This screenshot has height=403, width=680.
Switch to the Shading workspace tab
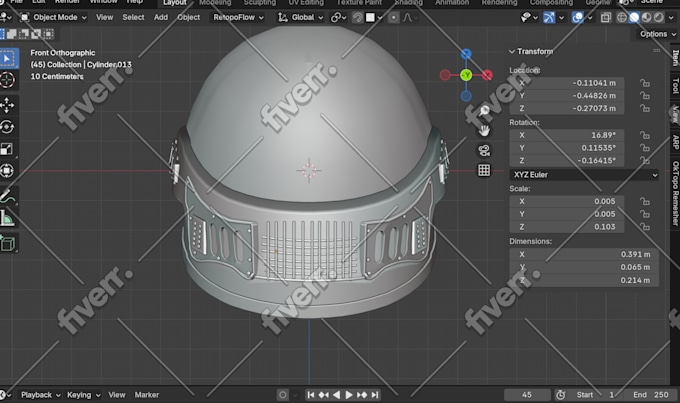pos(408,3)
